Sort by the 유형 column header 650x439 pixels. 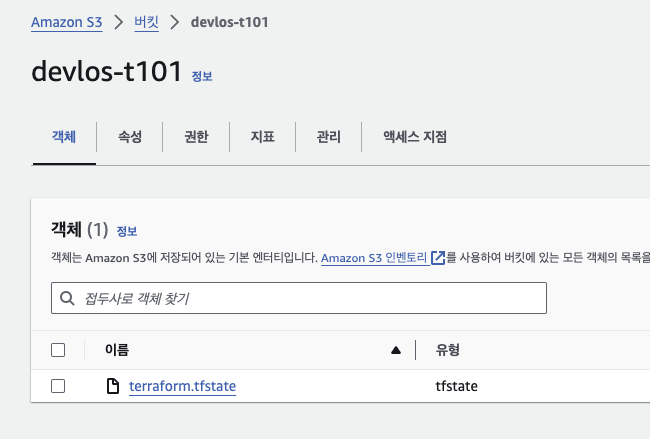(x=447, y=350)
